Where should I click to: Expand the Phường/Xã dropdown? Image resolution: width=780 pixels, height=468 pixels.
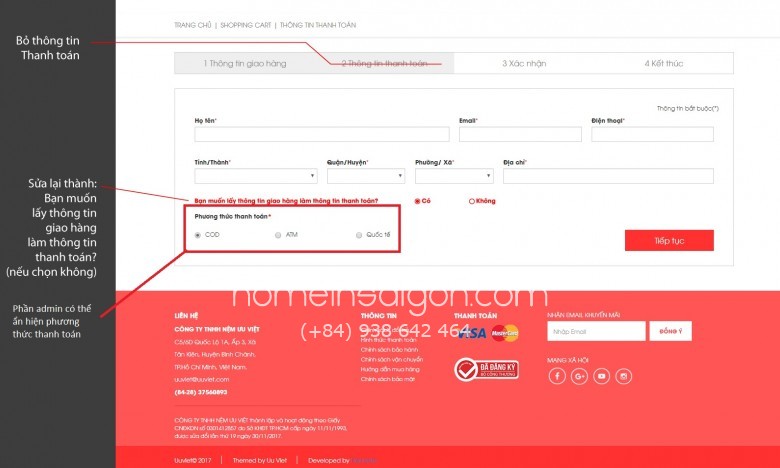(453, 176)
